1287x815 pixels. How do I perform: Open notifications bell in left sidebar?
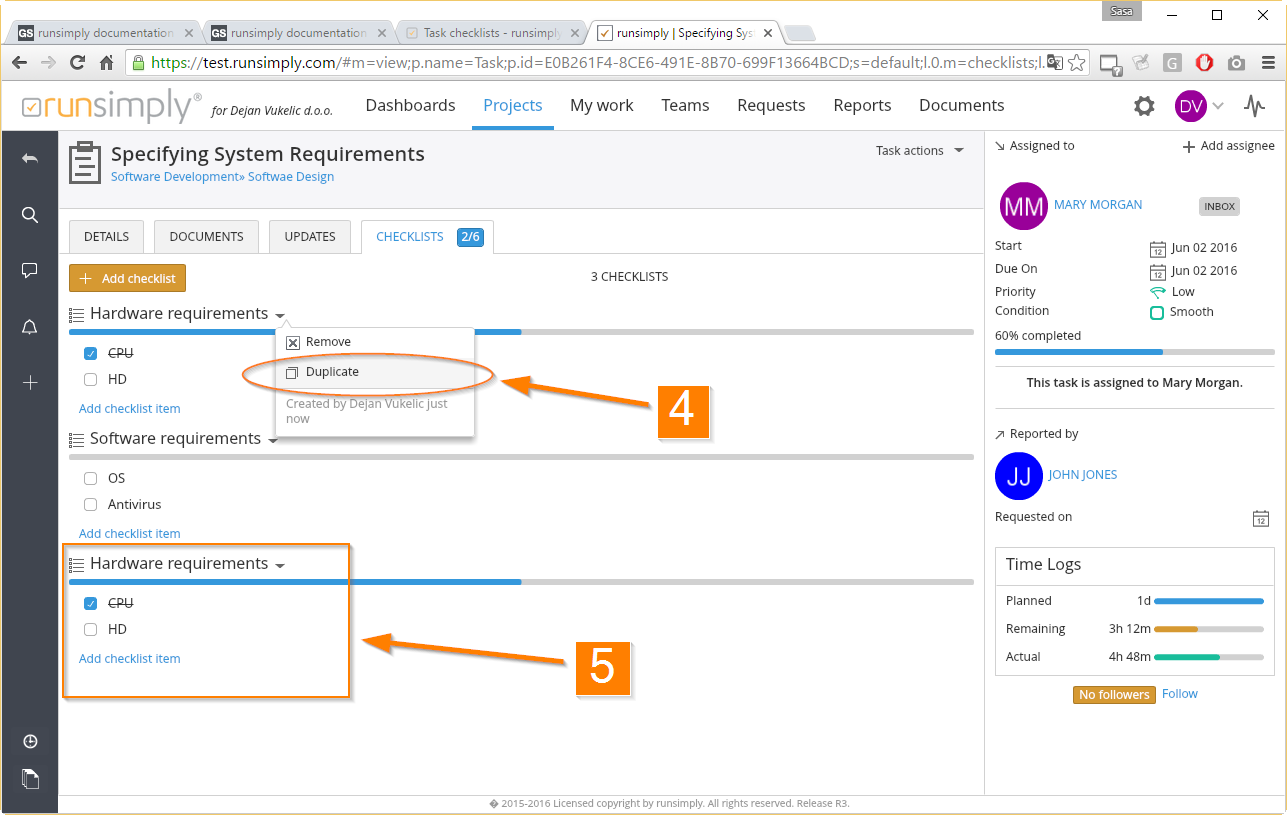(x=30, y=327)
